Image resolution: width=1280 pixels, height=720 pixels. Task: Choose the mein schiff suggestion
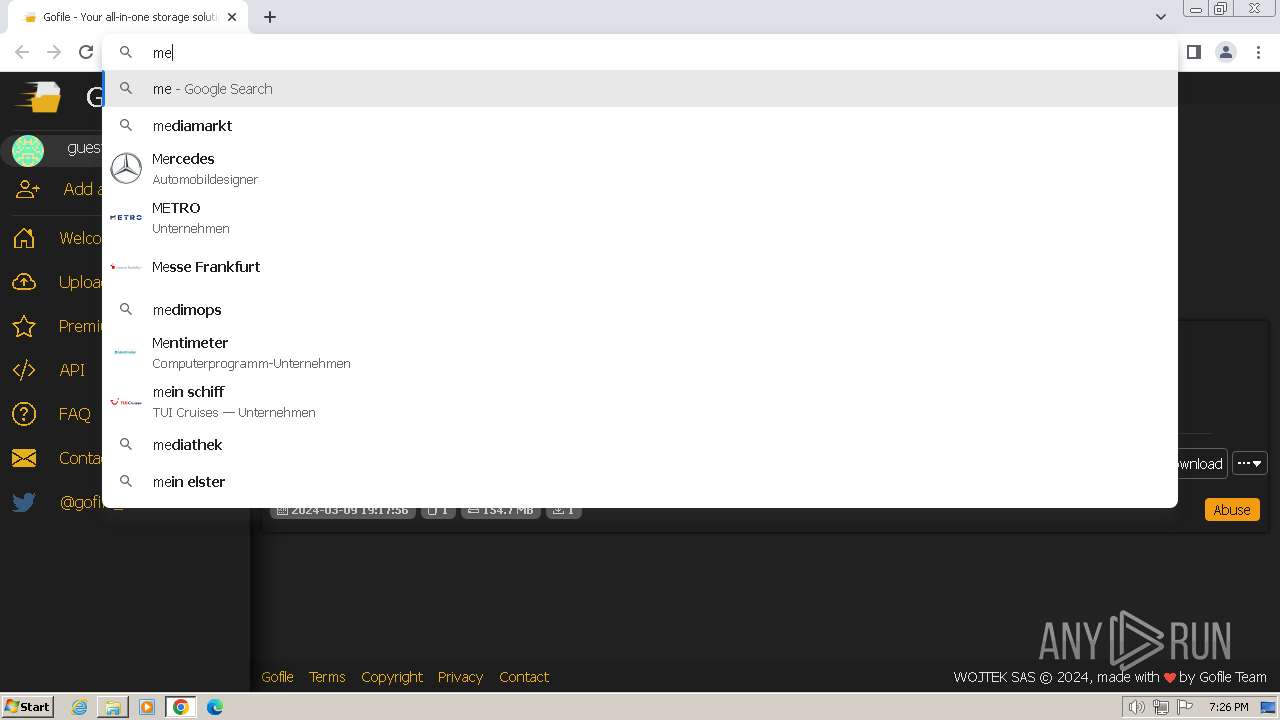click(640, 401)
